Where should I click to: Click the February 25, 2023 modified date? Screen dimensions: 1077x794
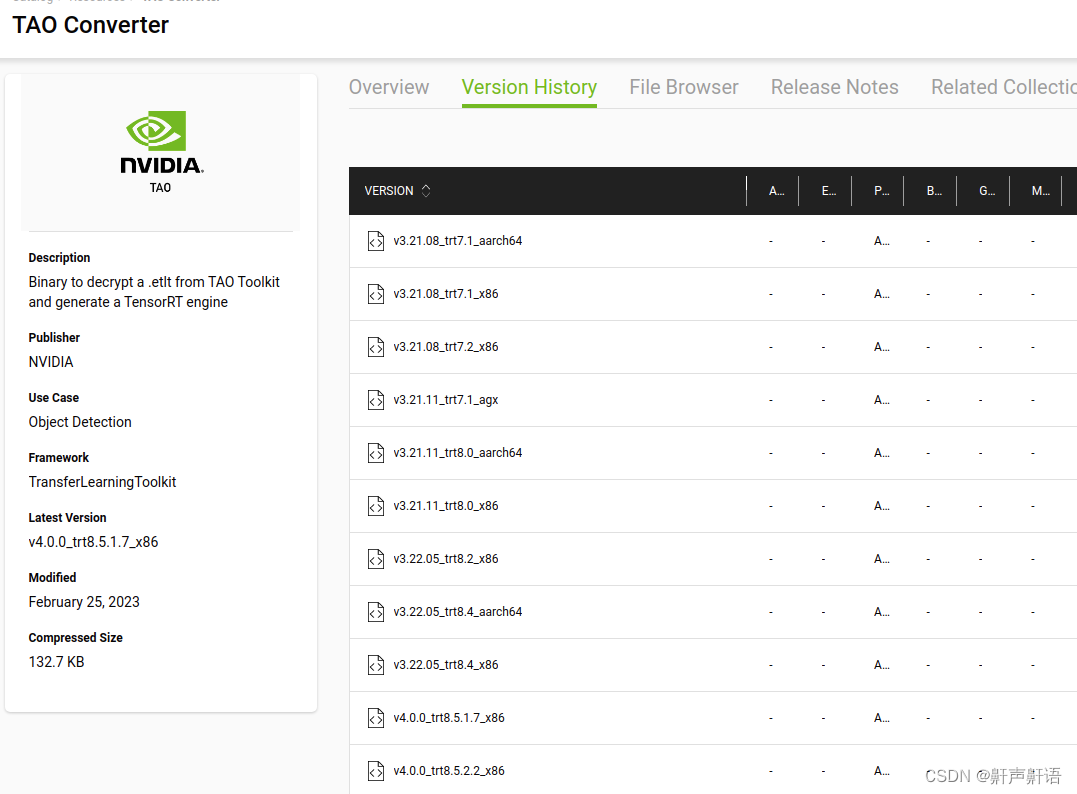(x=84, y=602)
